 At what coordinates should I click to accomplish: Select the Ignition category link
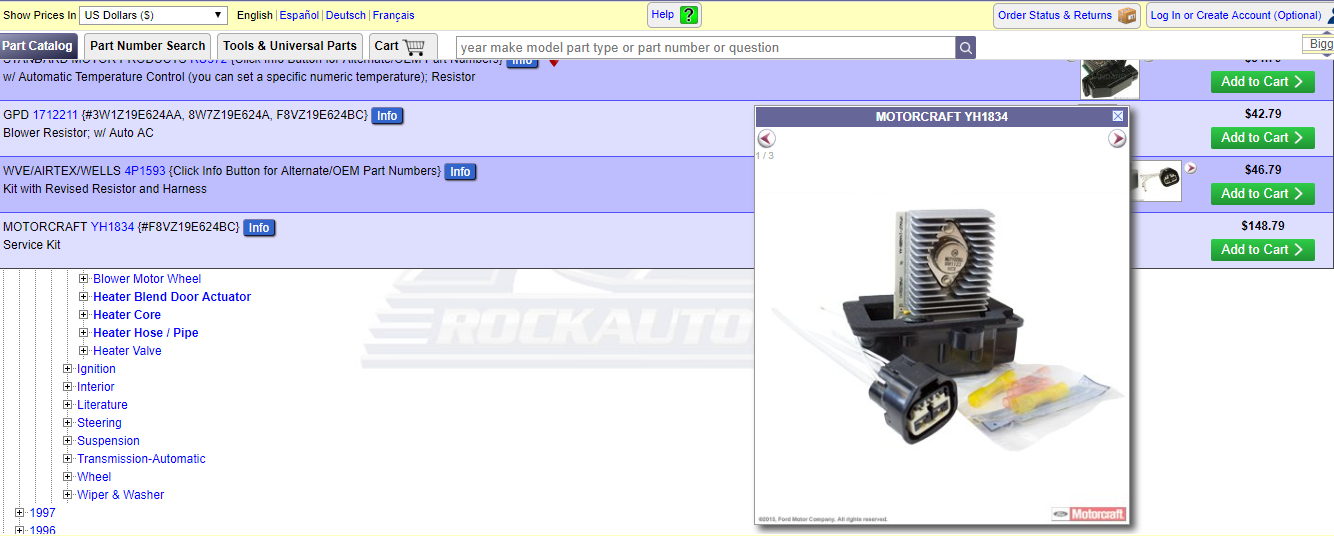tap(96, 369)
